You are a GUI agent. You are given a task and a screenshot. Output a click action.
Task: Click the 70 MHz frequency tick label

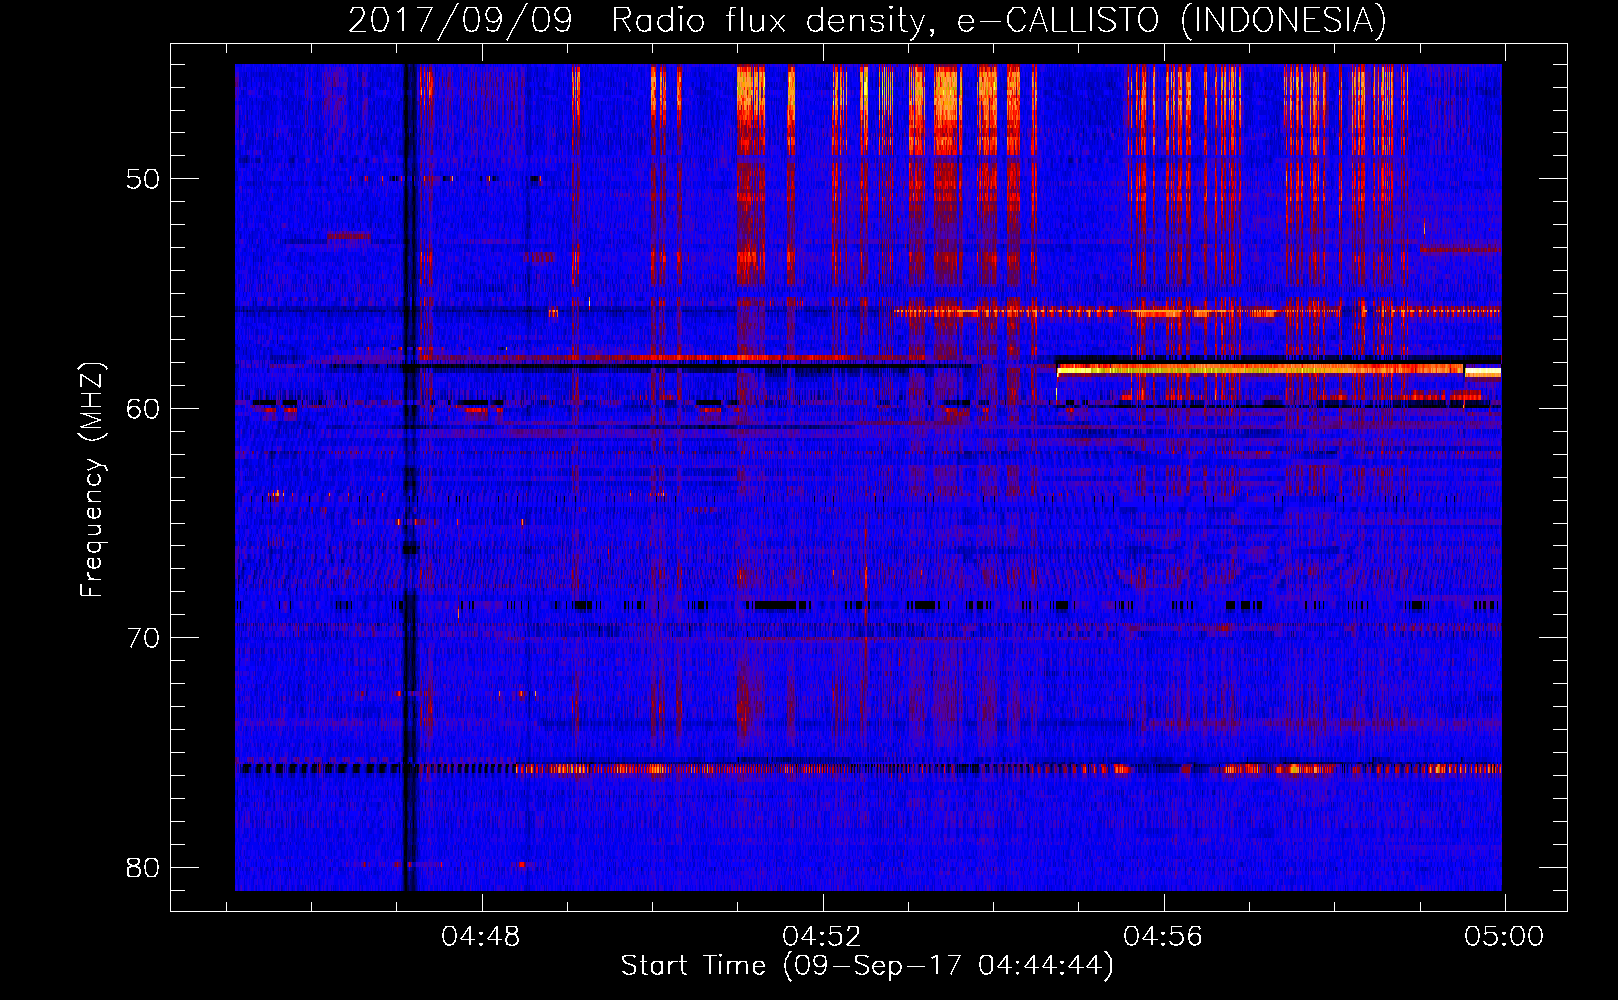pyautogui.click(x=142, y=638)
